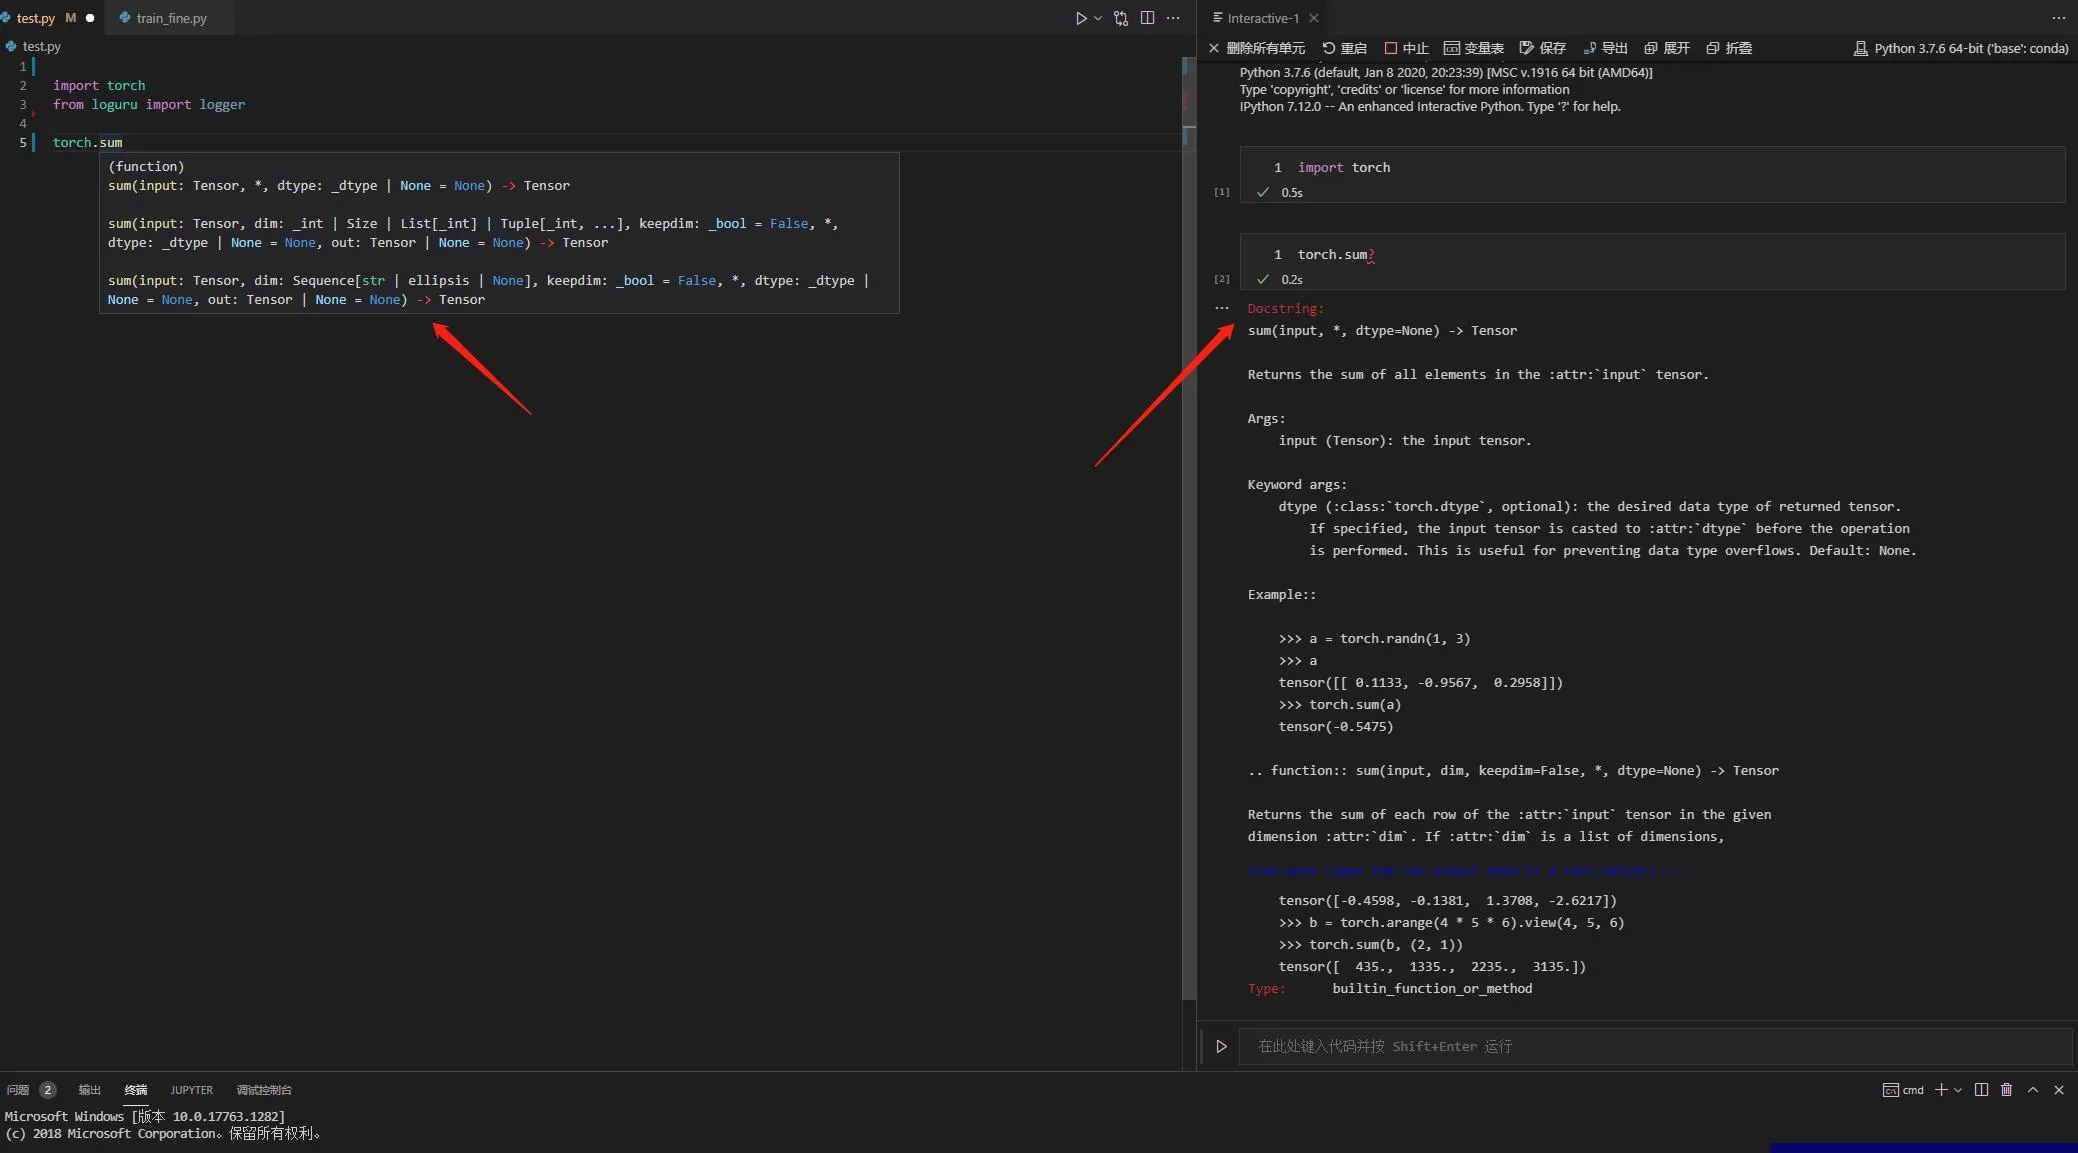Viewport: 2078px width, 1153px height.
Task: Select the Python 3.7.6 conda kernel picker
Action: 1961,48
